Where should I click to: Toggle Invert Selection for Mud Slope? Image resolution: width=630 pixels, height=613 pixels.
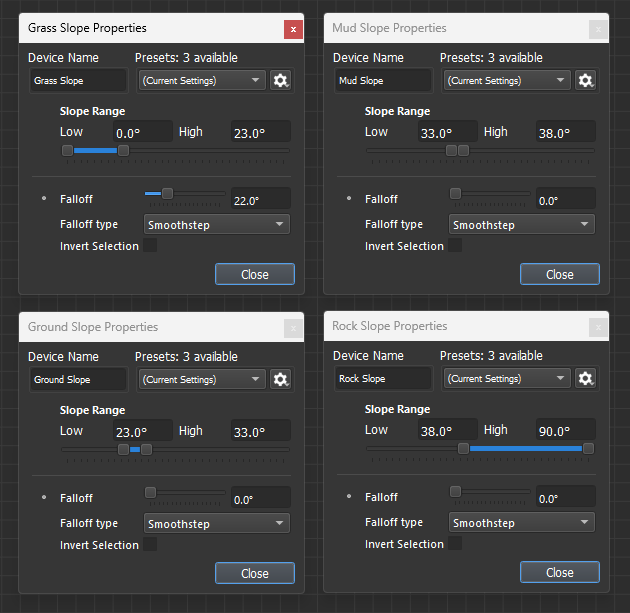455,246
